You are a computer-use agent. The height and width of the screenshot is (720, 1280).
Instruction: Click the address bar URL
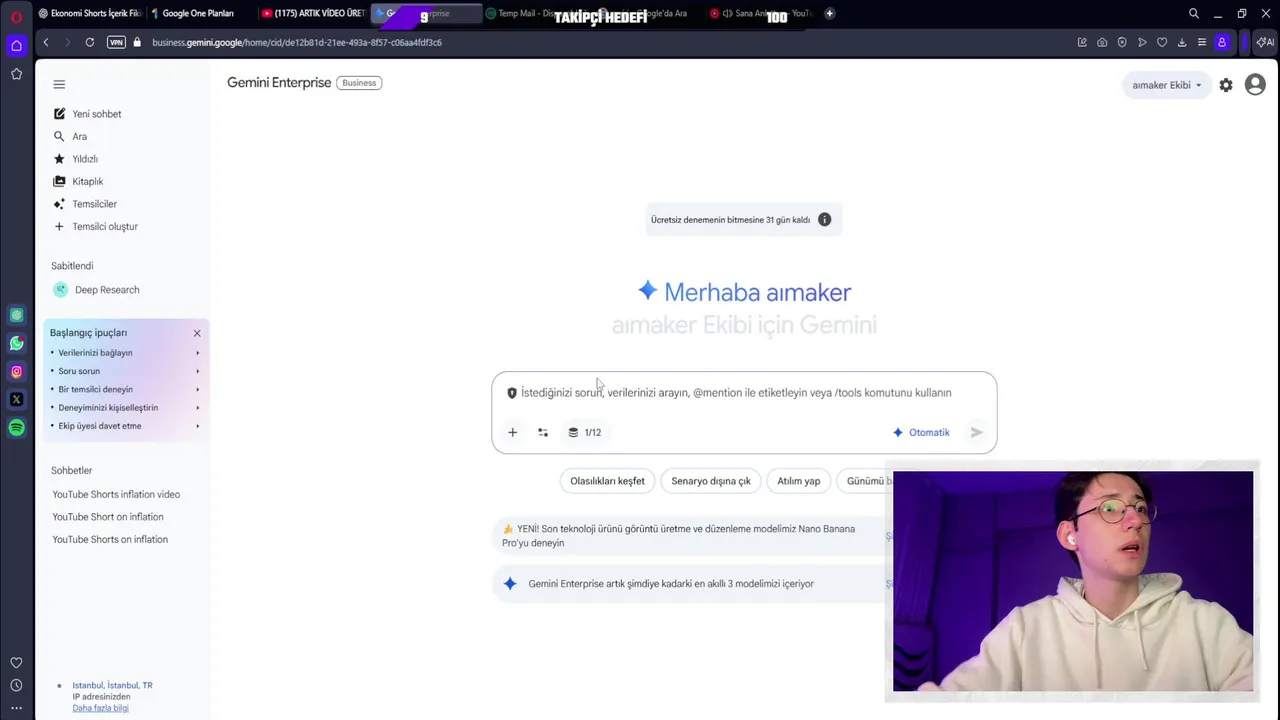pyautogui.click(x=297, y=42)
